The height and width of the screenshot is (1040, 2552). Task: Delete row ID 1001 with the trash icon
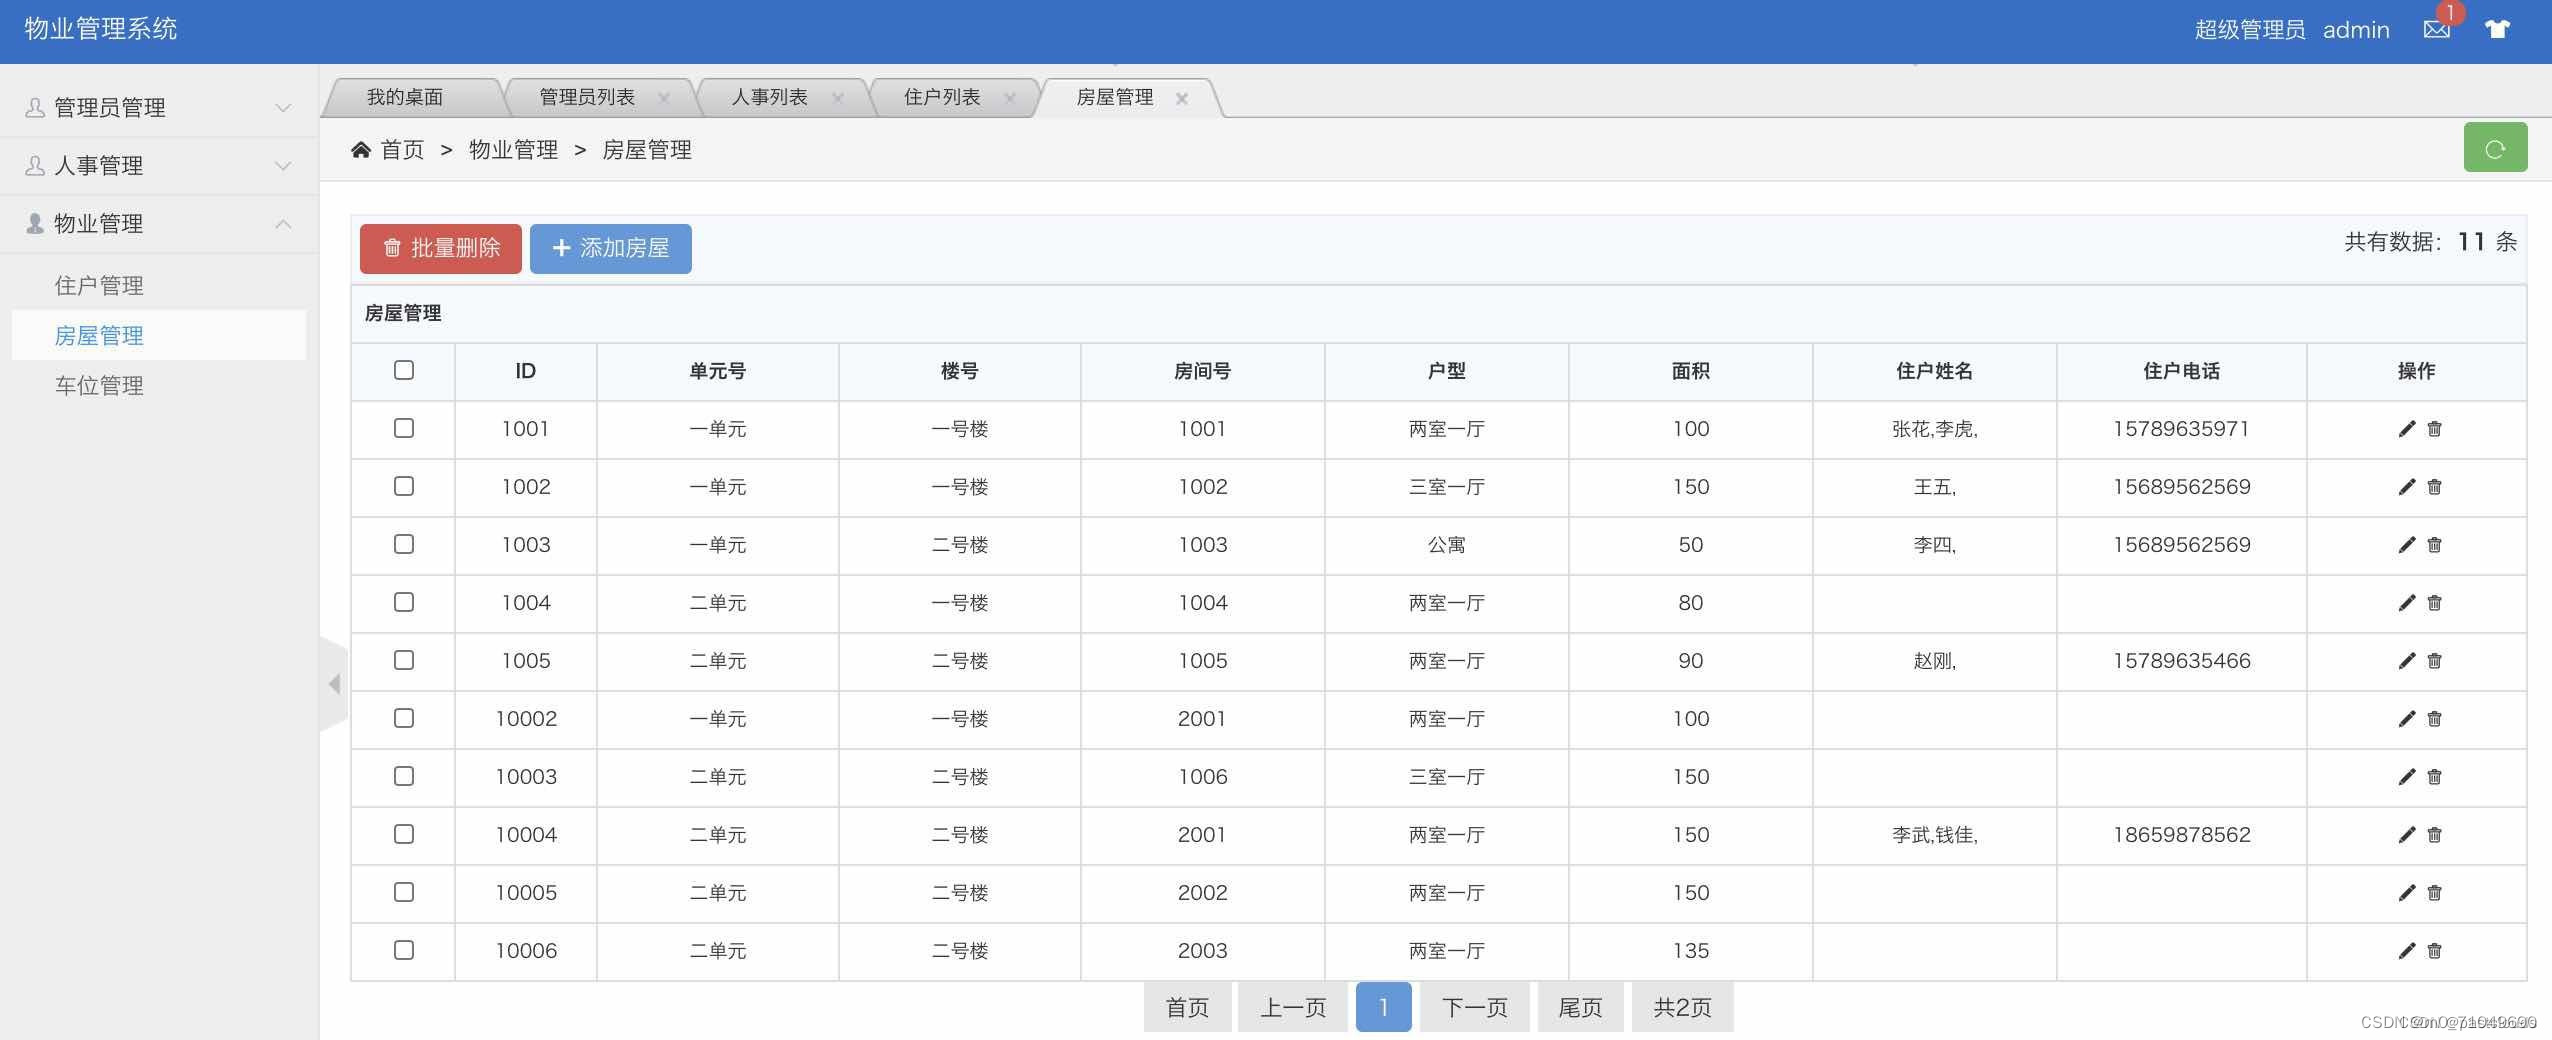(2434, 429)
